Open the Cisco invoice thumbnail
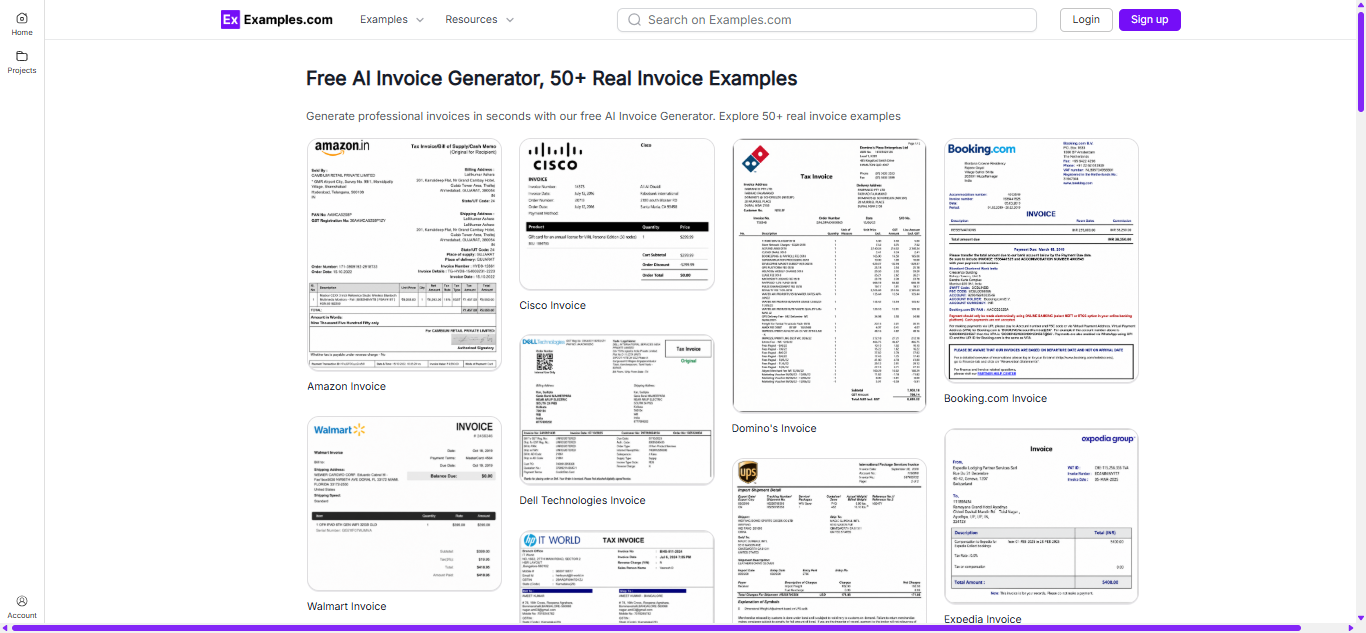This screenshot has width=1366, height=633. click(617, 214)
